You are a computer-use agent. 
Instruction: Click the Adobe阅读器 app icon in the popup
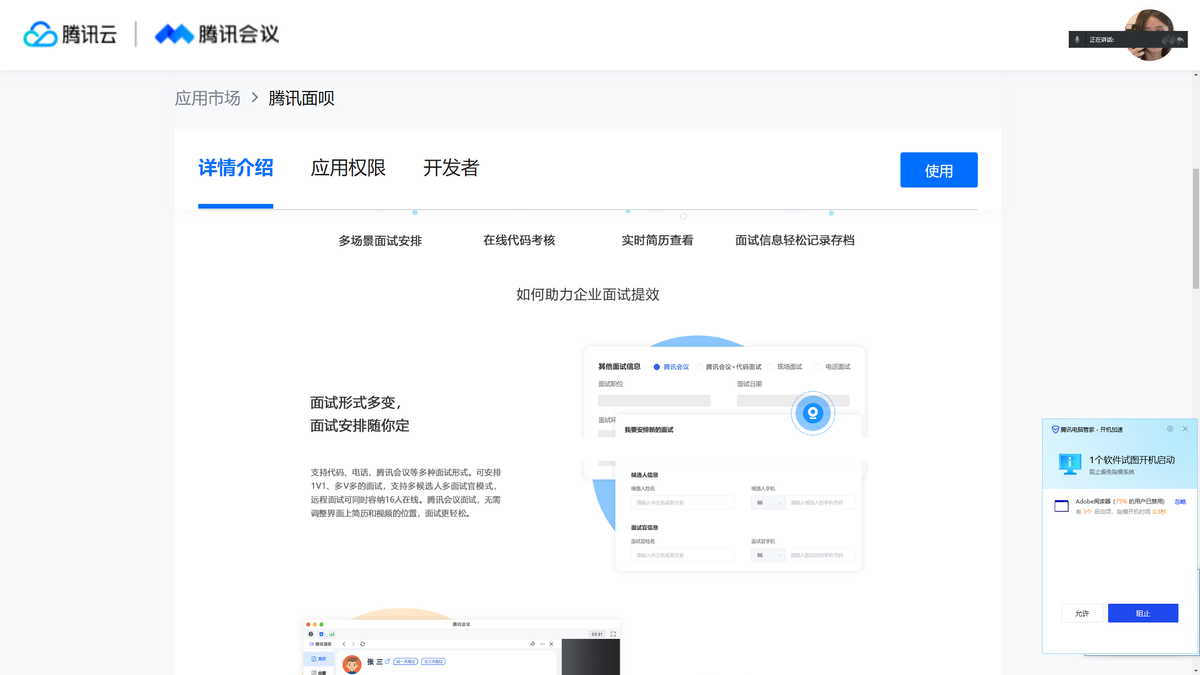click(1061, 505)
